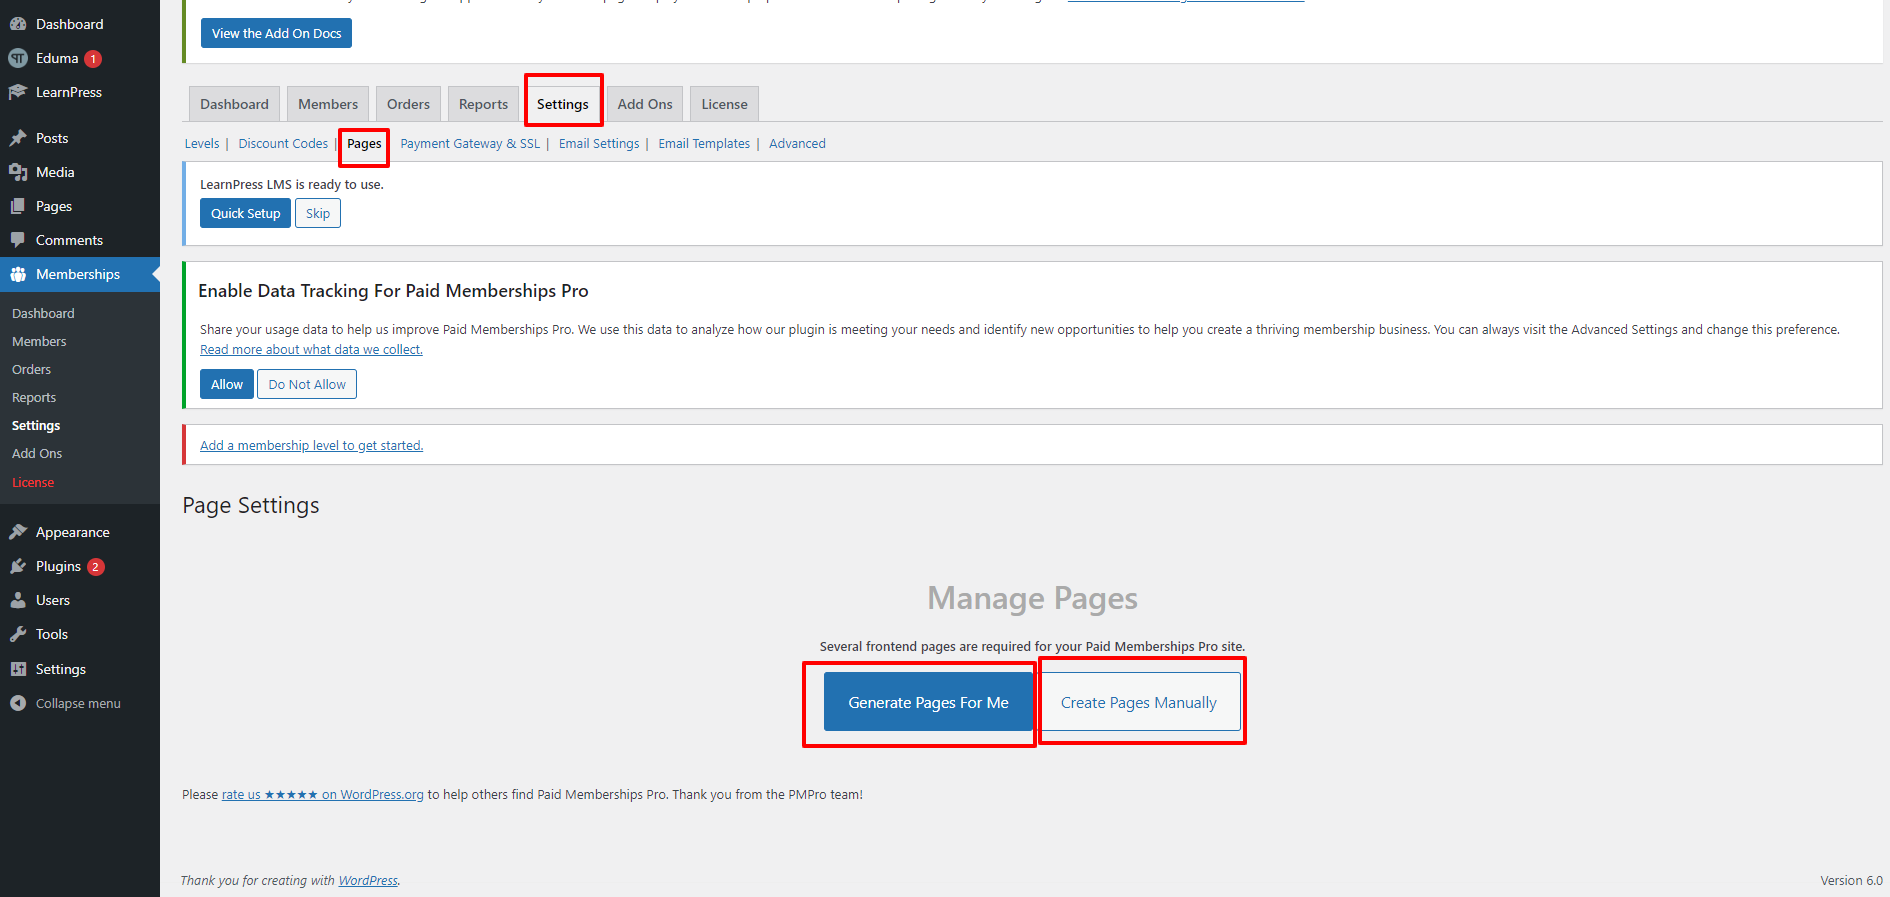
Task: Switch to the Dashboard tab
Action: (234, 104)
